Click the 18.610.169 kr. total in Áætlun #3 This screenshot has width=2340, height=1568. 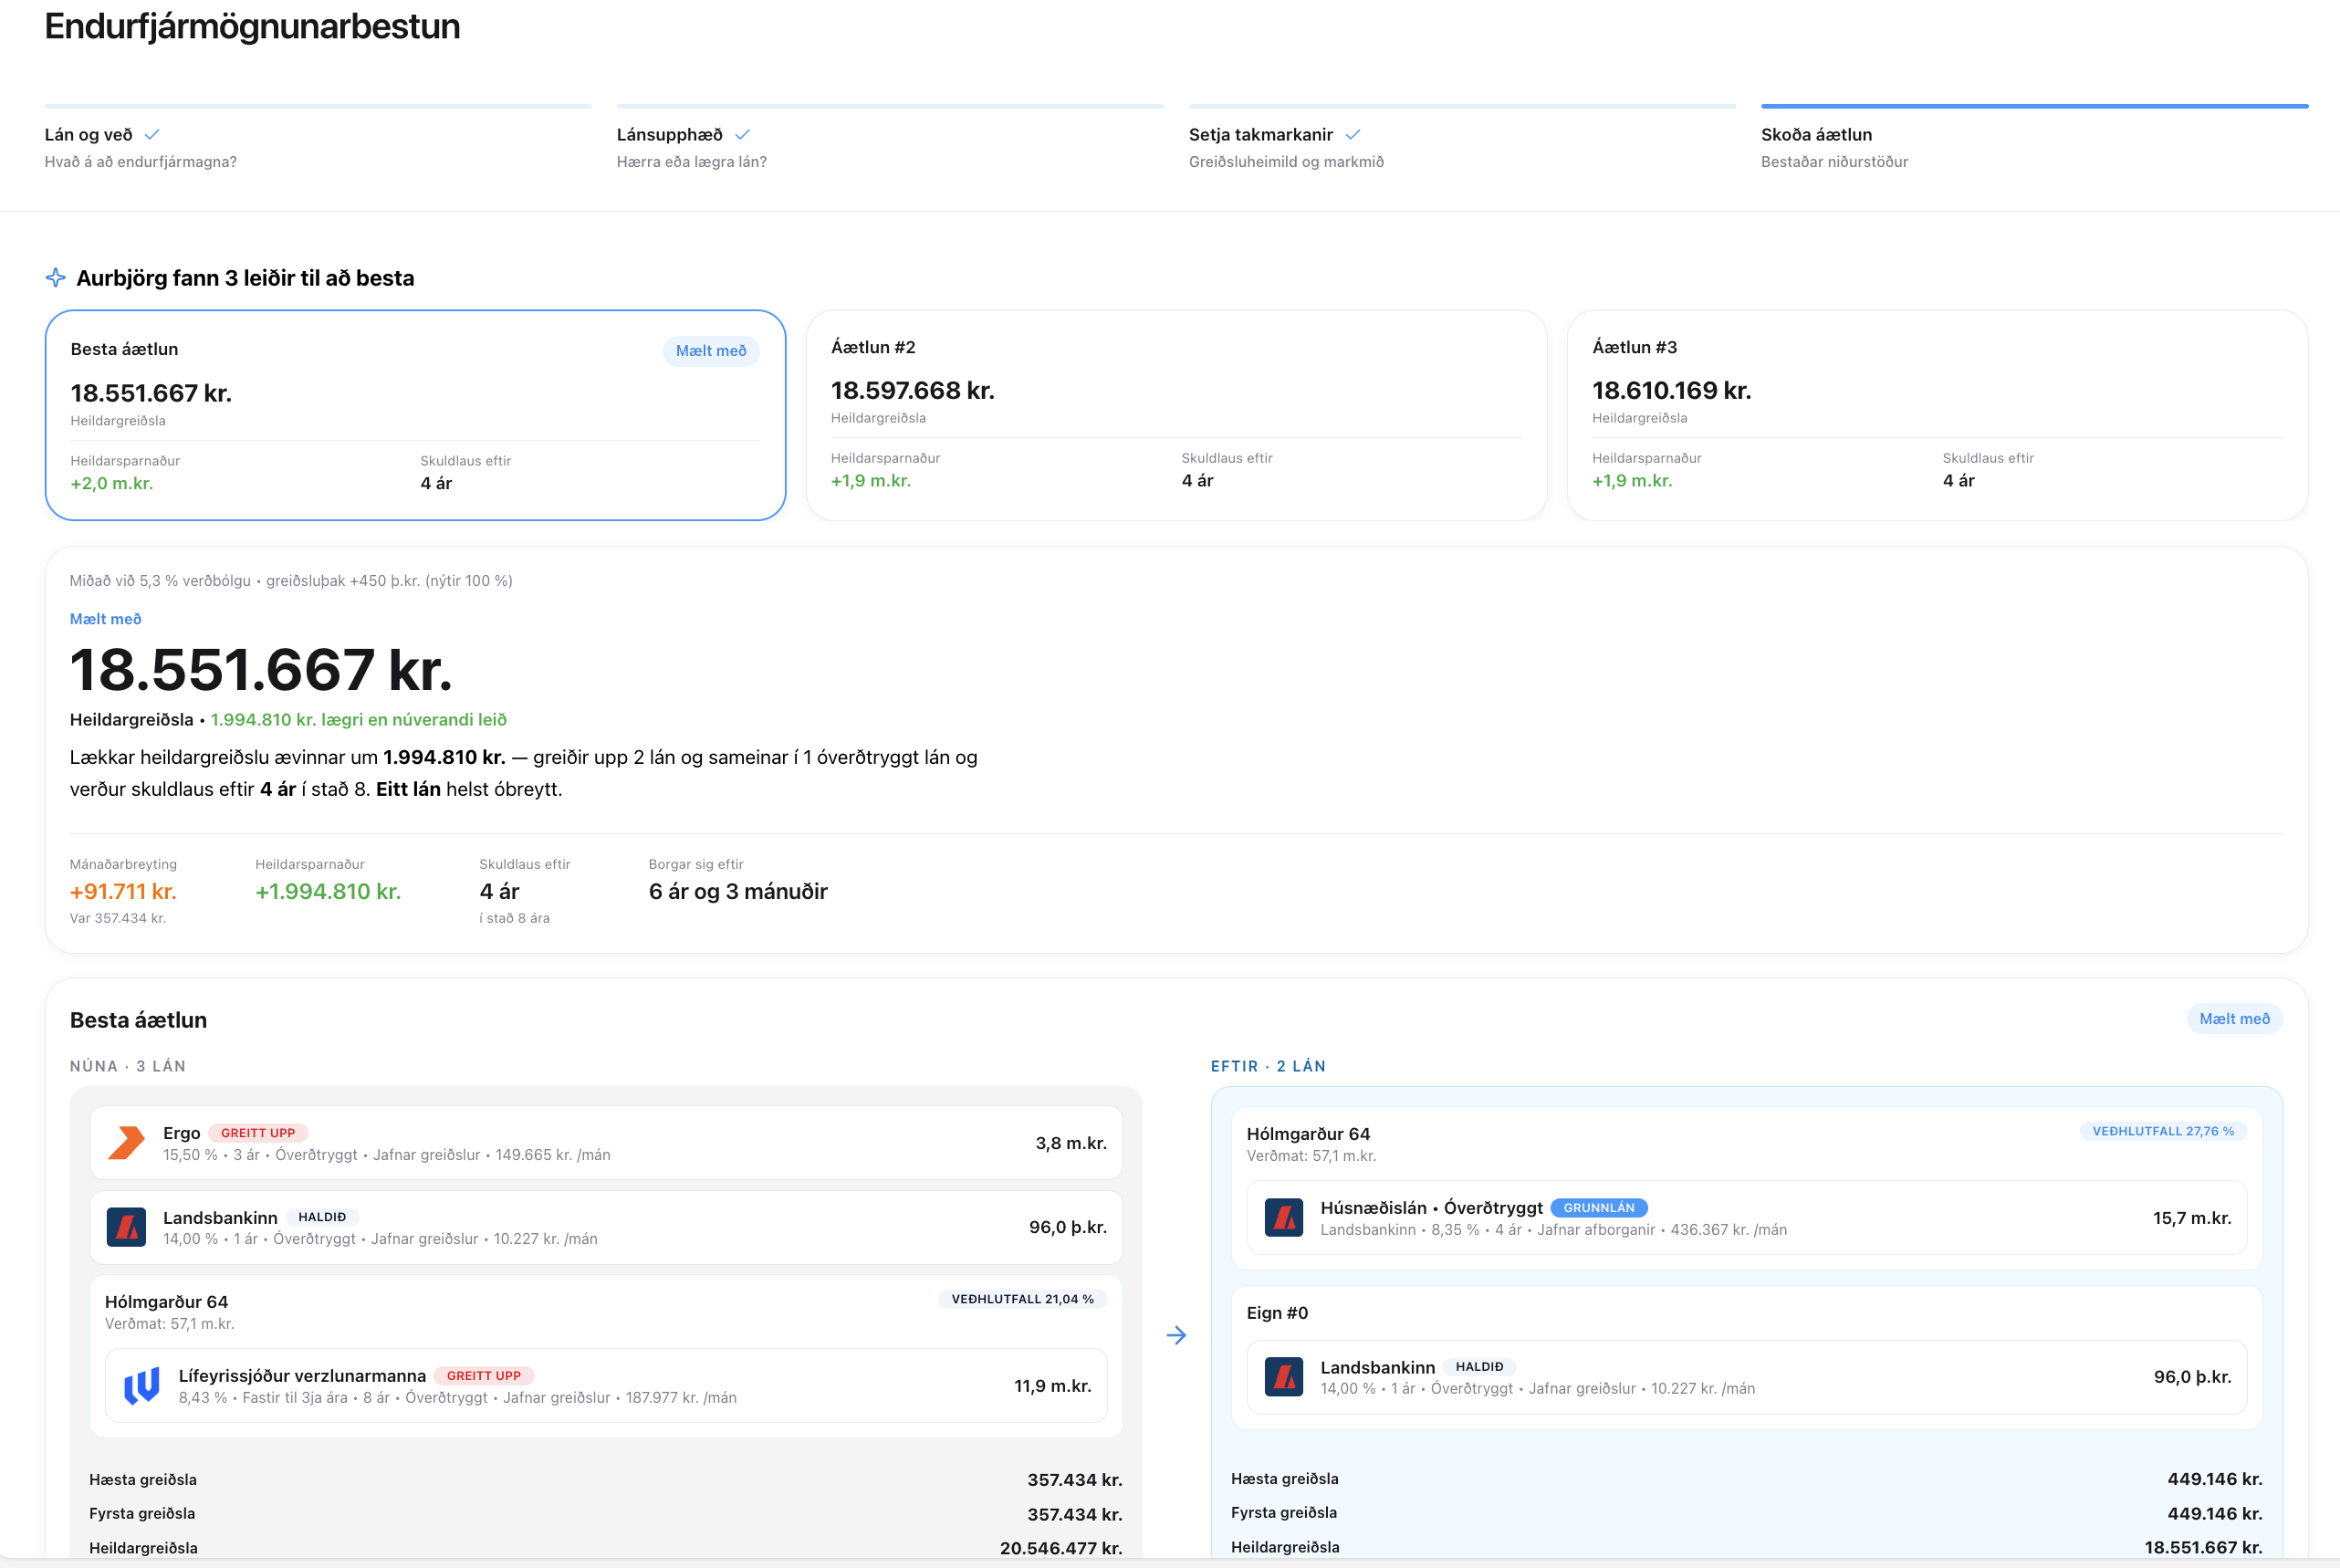[1671, 391]
